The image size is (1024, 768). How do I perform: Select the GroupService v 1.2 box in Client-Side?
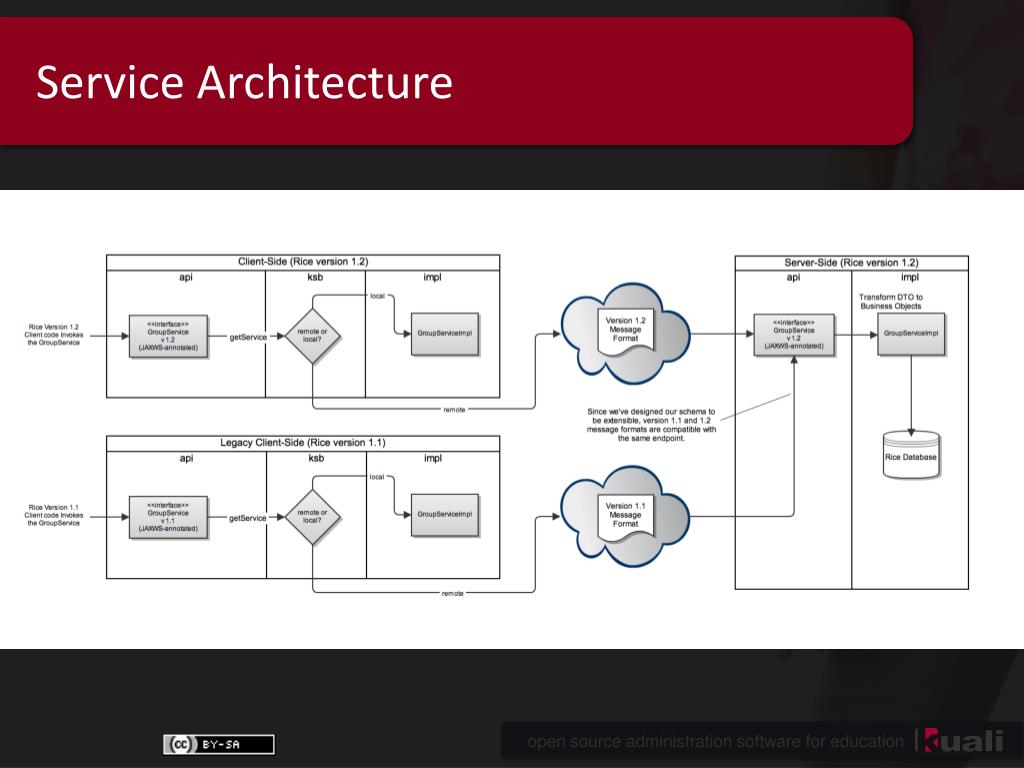(168, 336)
